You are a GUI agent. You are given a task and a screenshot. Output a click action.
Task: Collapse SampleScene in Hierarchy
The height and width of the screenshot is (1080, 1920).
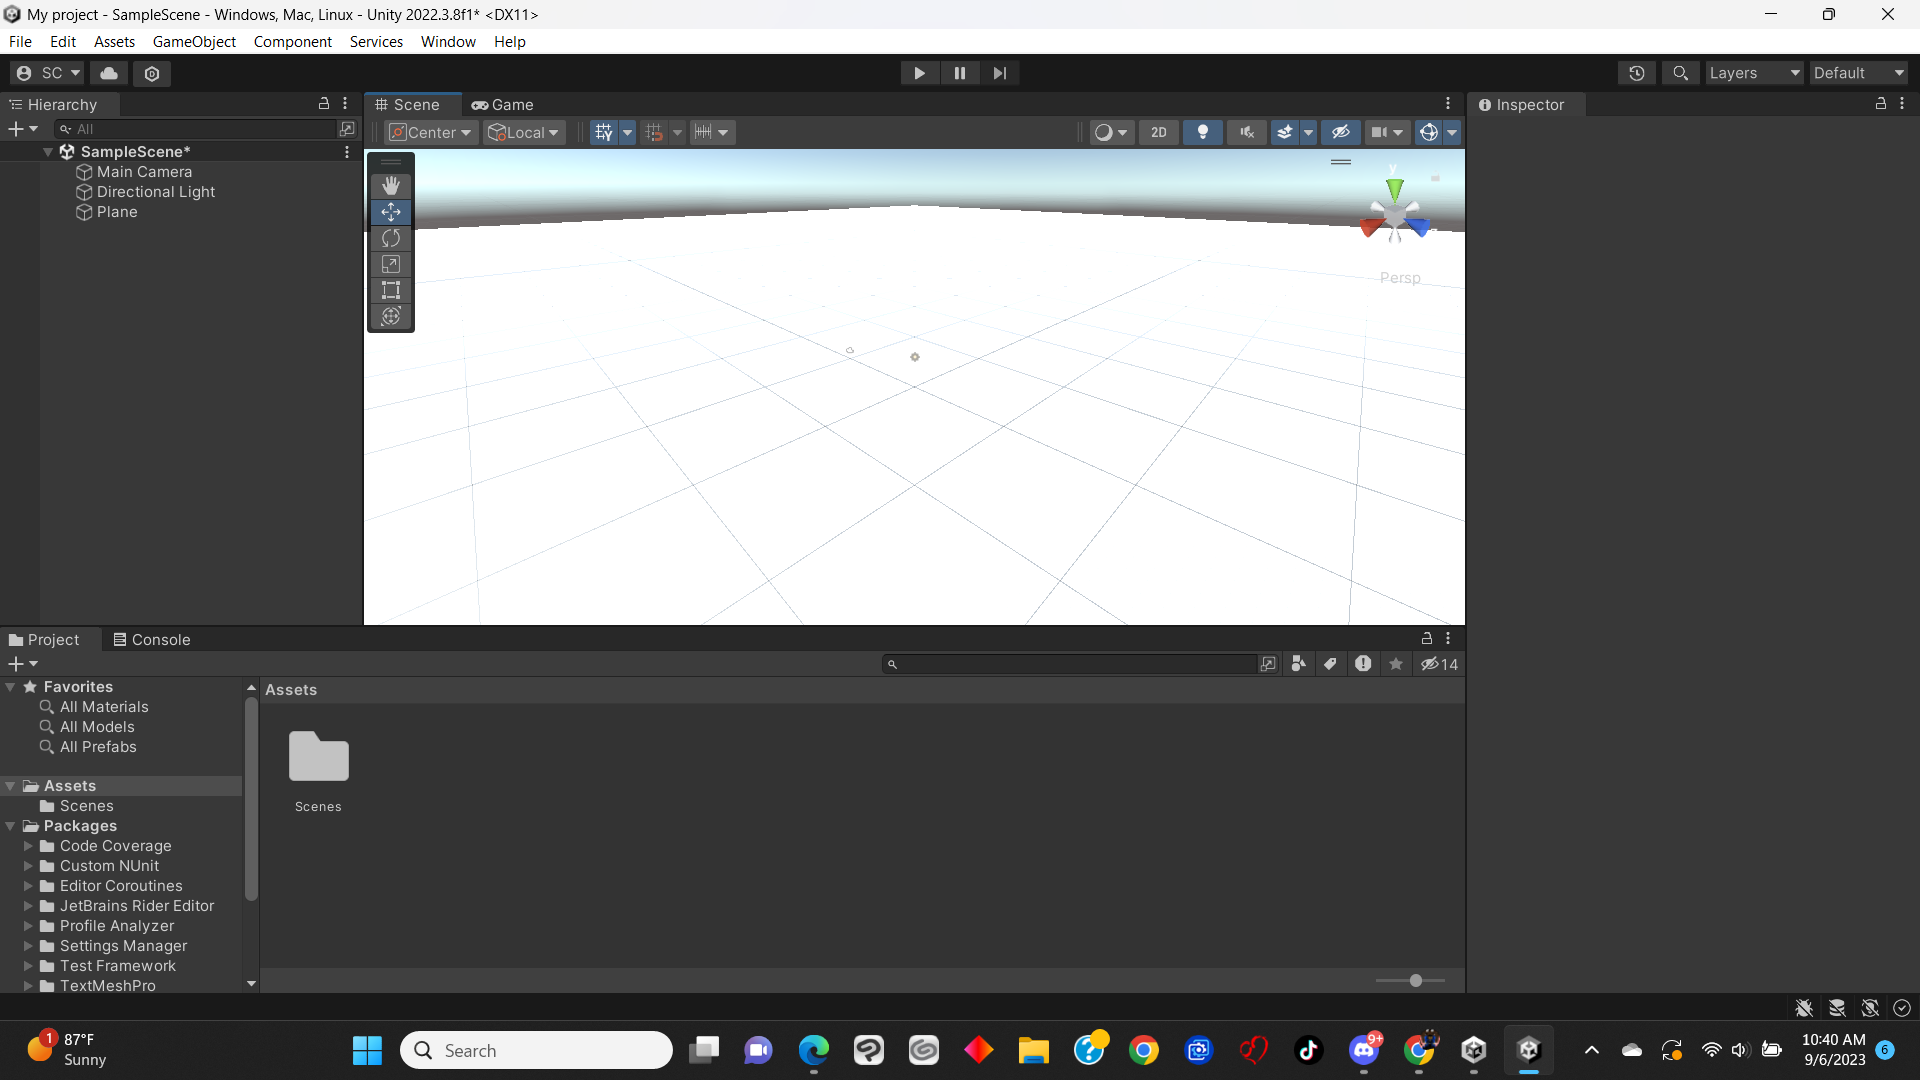[47, 152]
